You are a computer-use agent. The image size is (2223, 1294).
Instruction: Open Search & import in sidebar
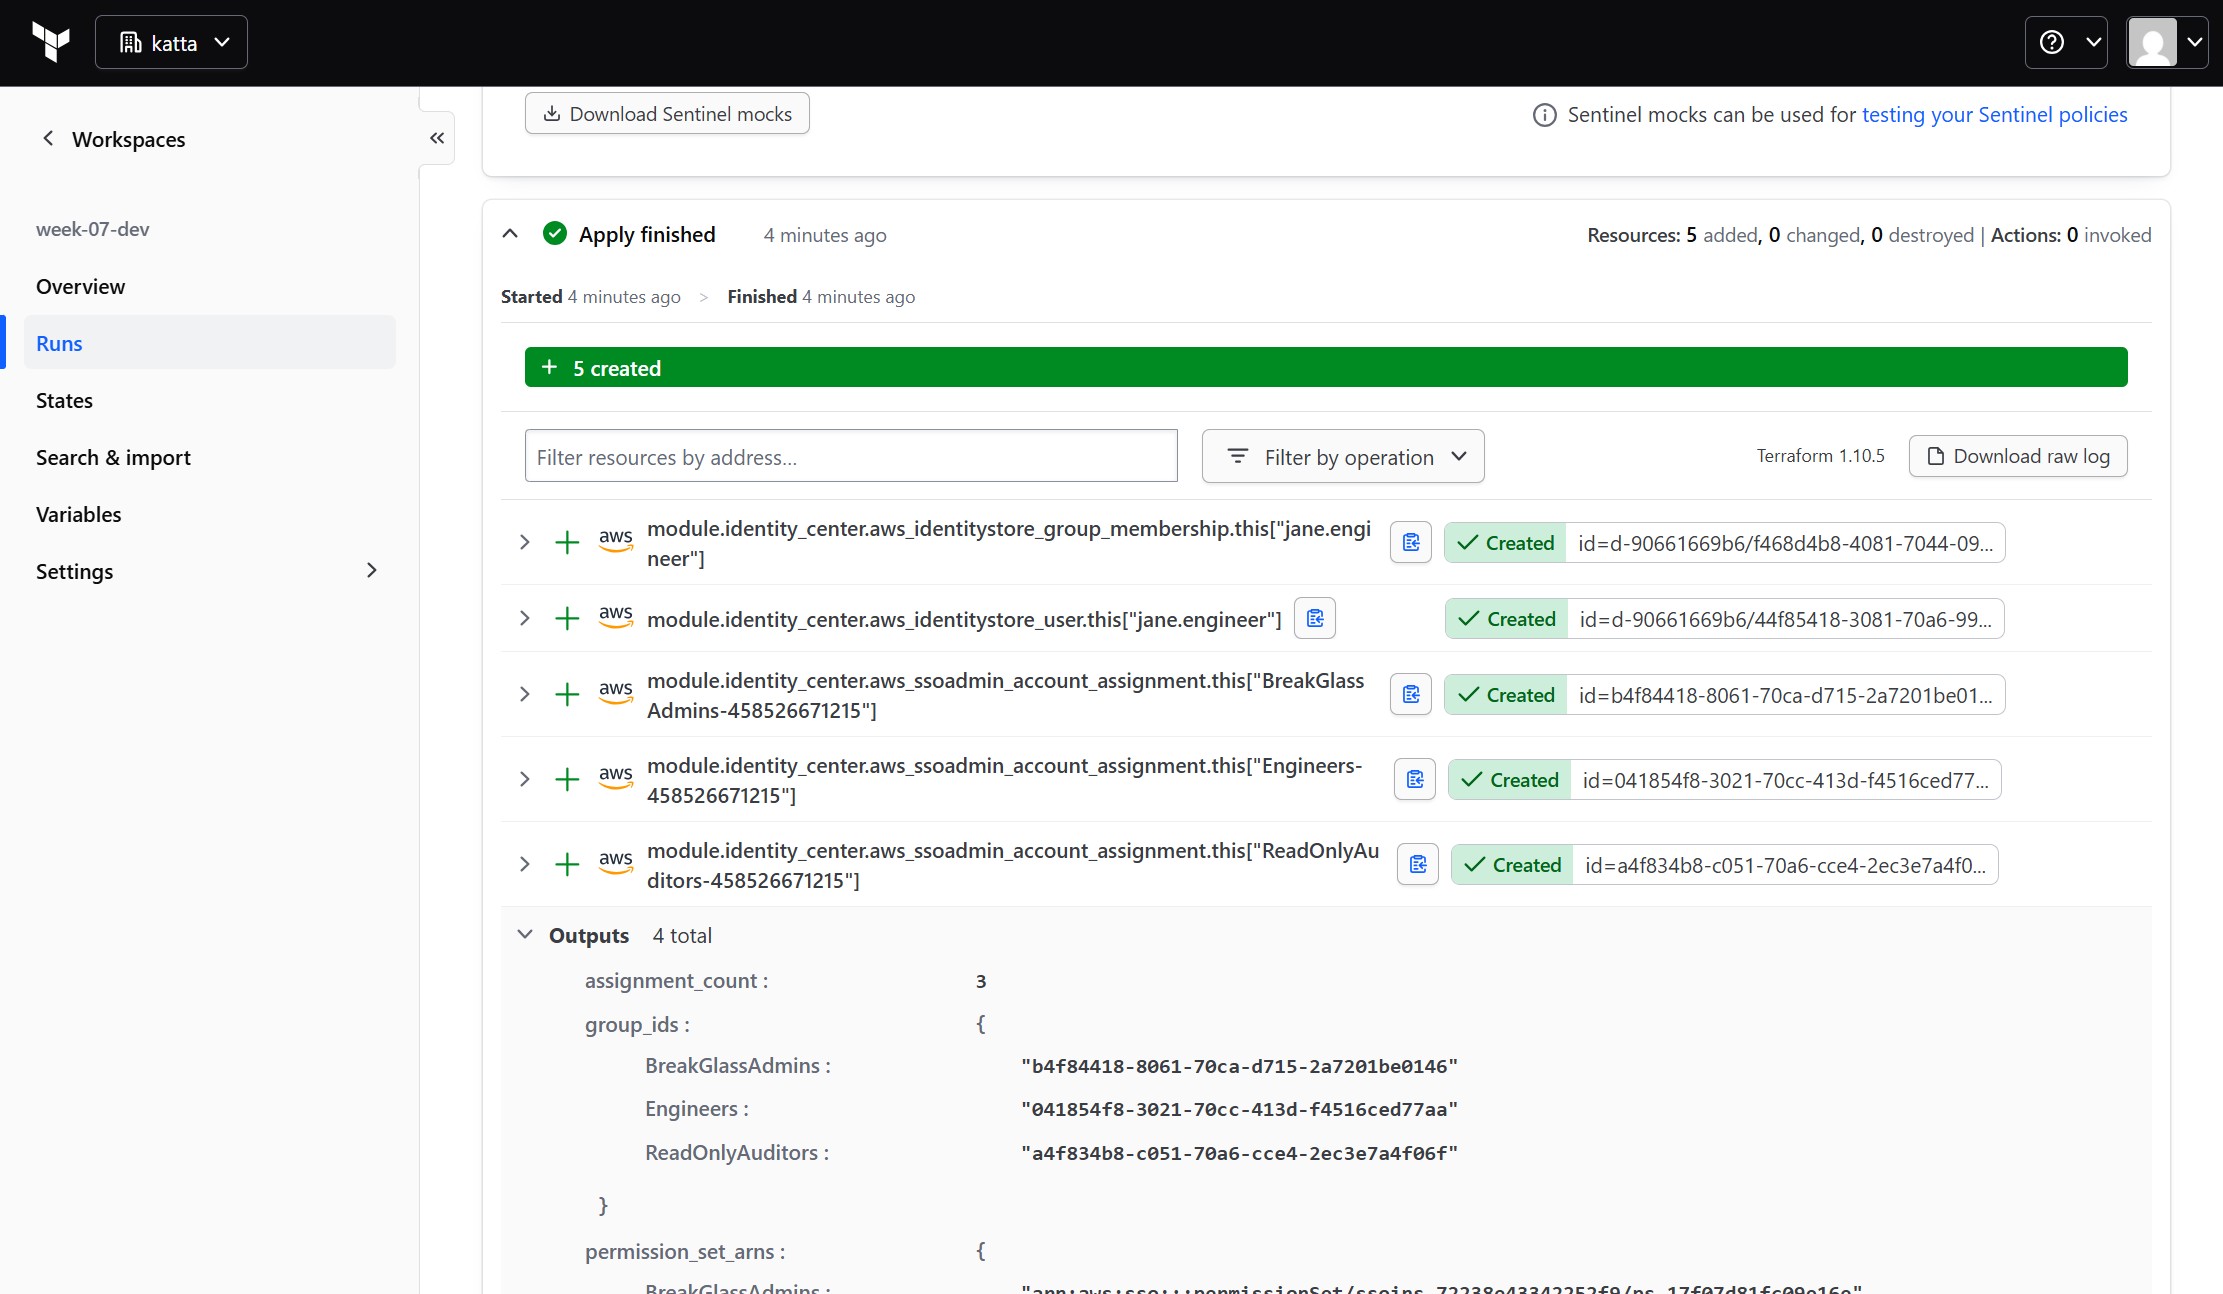209,457
